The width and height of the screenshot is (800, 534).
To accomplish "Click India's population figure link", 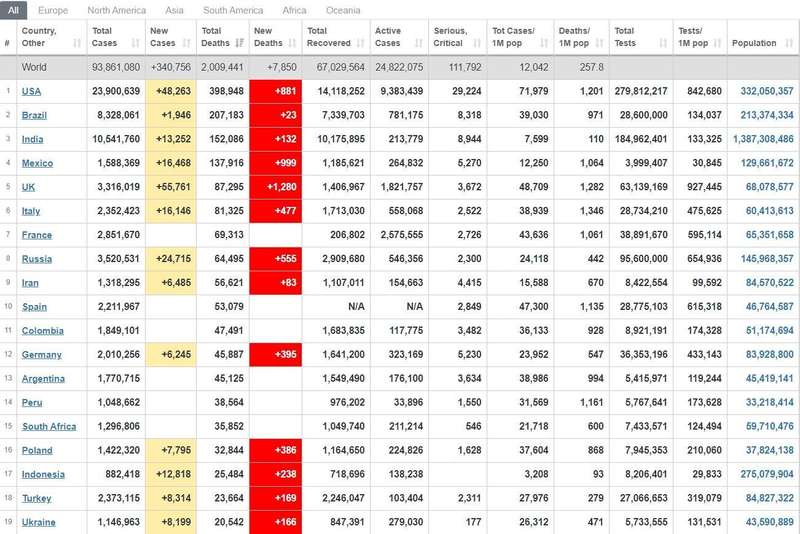I will [761, 140].
